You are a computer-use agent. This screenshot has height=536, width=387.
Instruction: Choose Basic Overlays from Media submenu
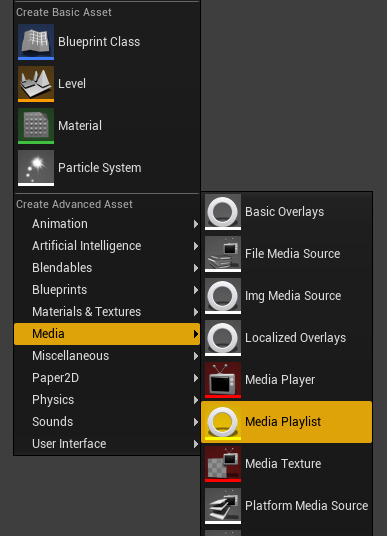point(286,212)
